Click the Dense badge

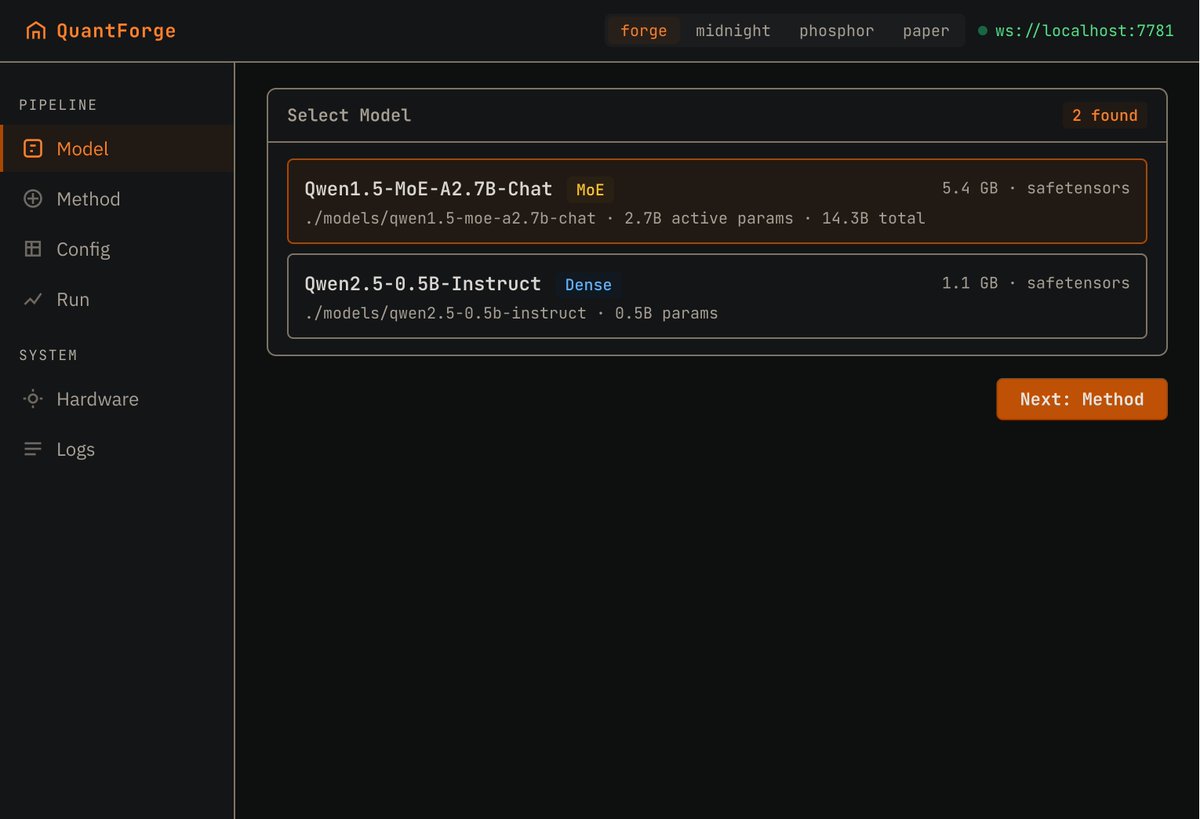(x=588, y=285)
